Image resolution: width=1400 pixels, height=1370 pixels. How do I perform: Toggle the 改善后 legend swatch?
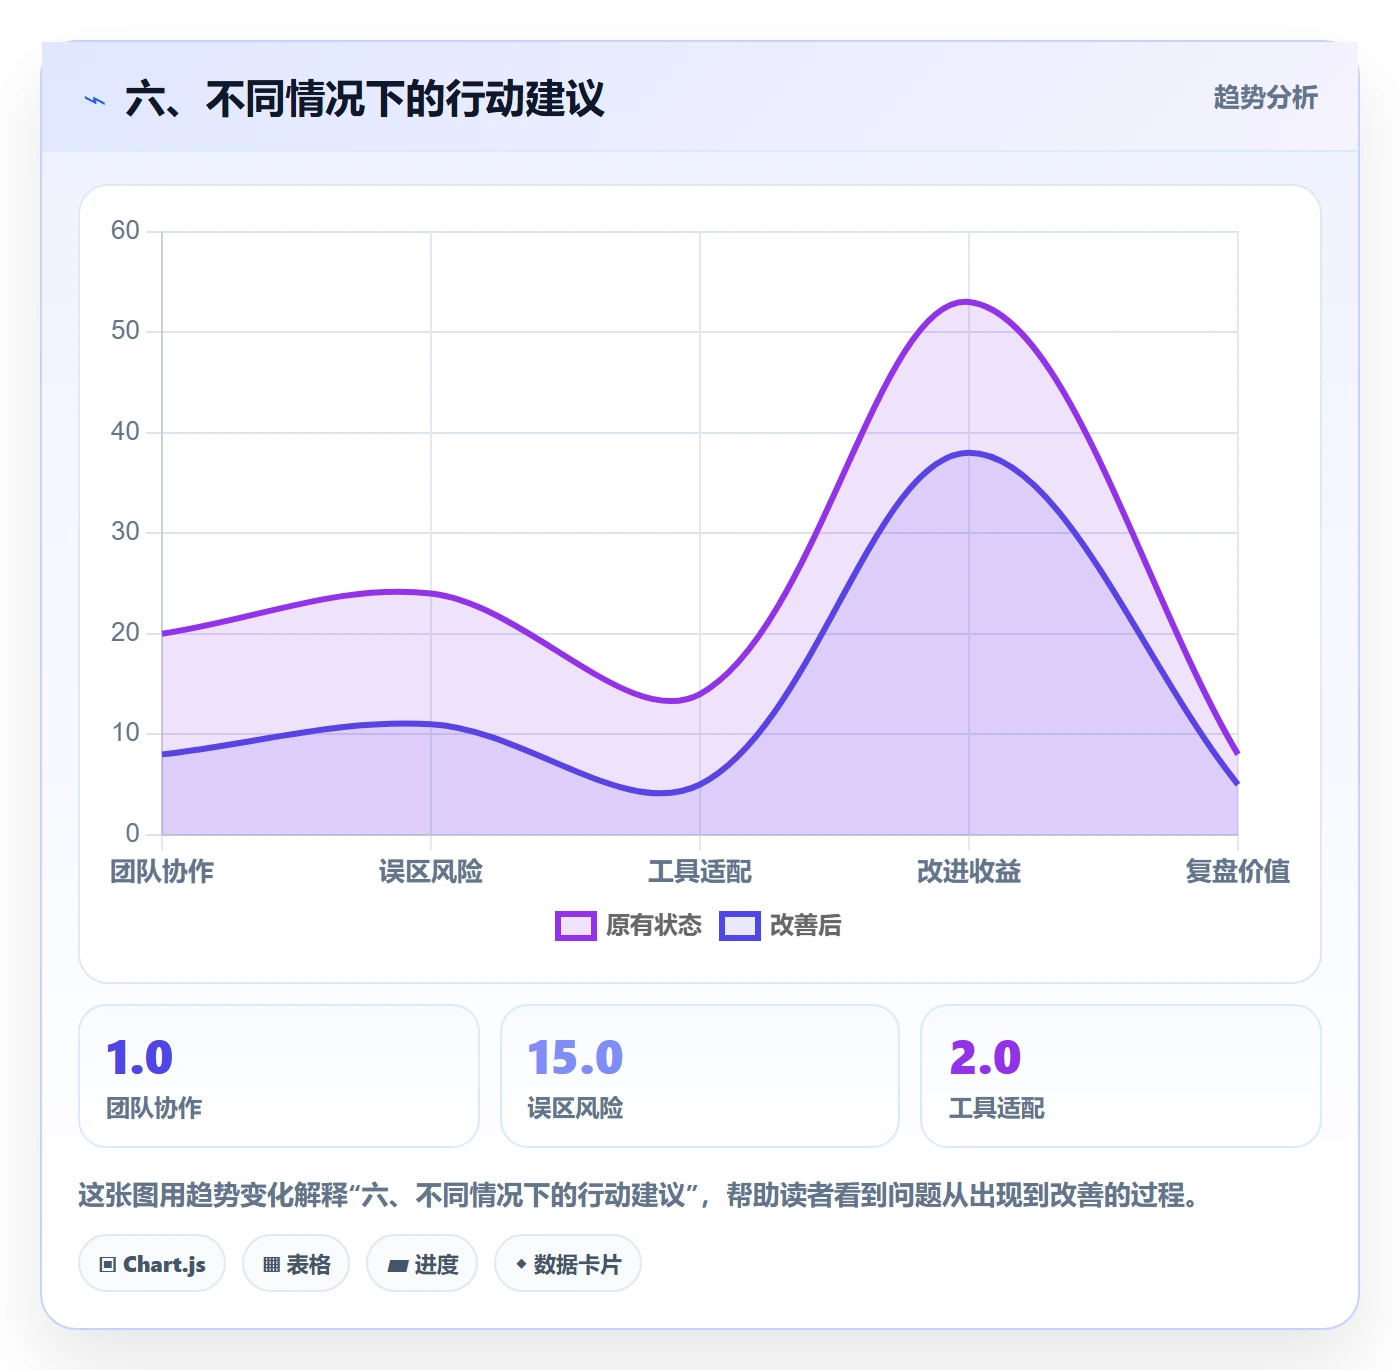tap(740, 926)
